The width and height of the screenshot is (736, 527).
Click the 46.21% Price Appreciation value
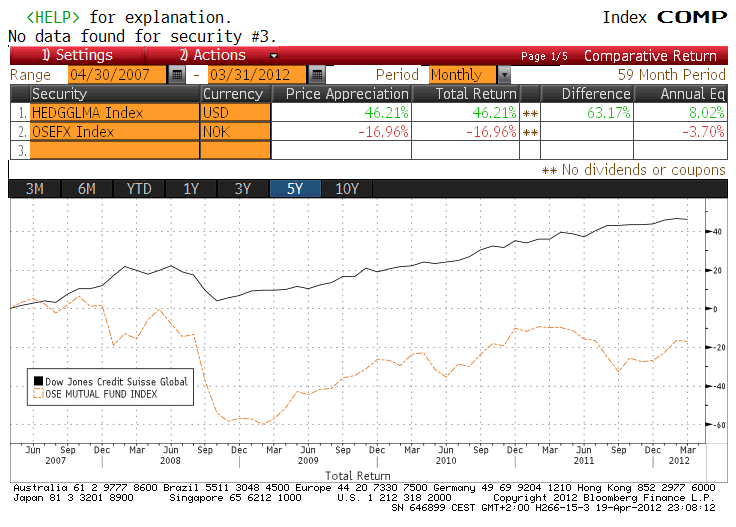point(386,113)
